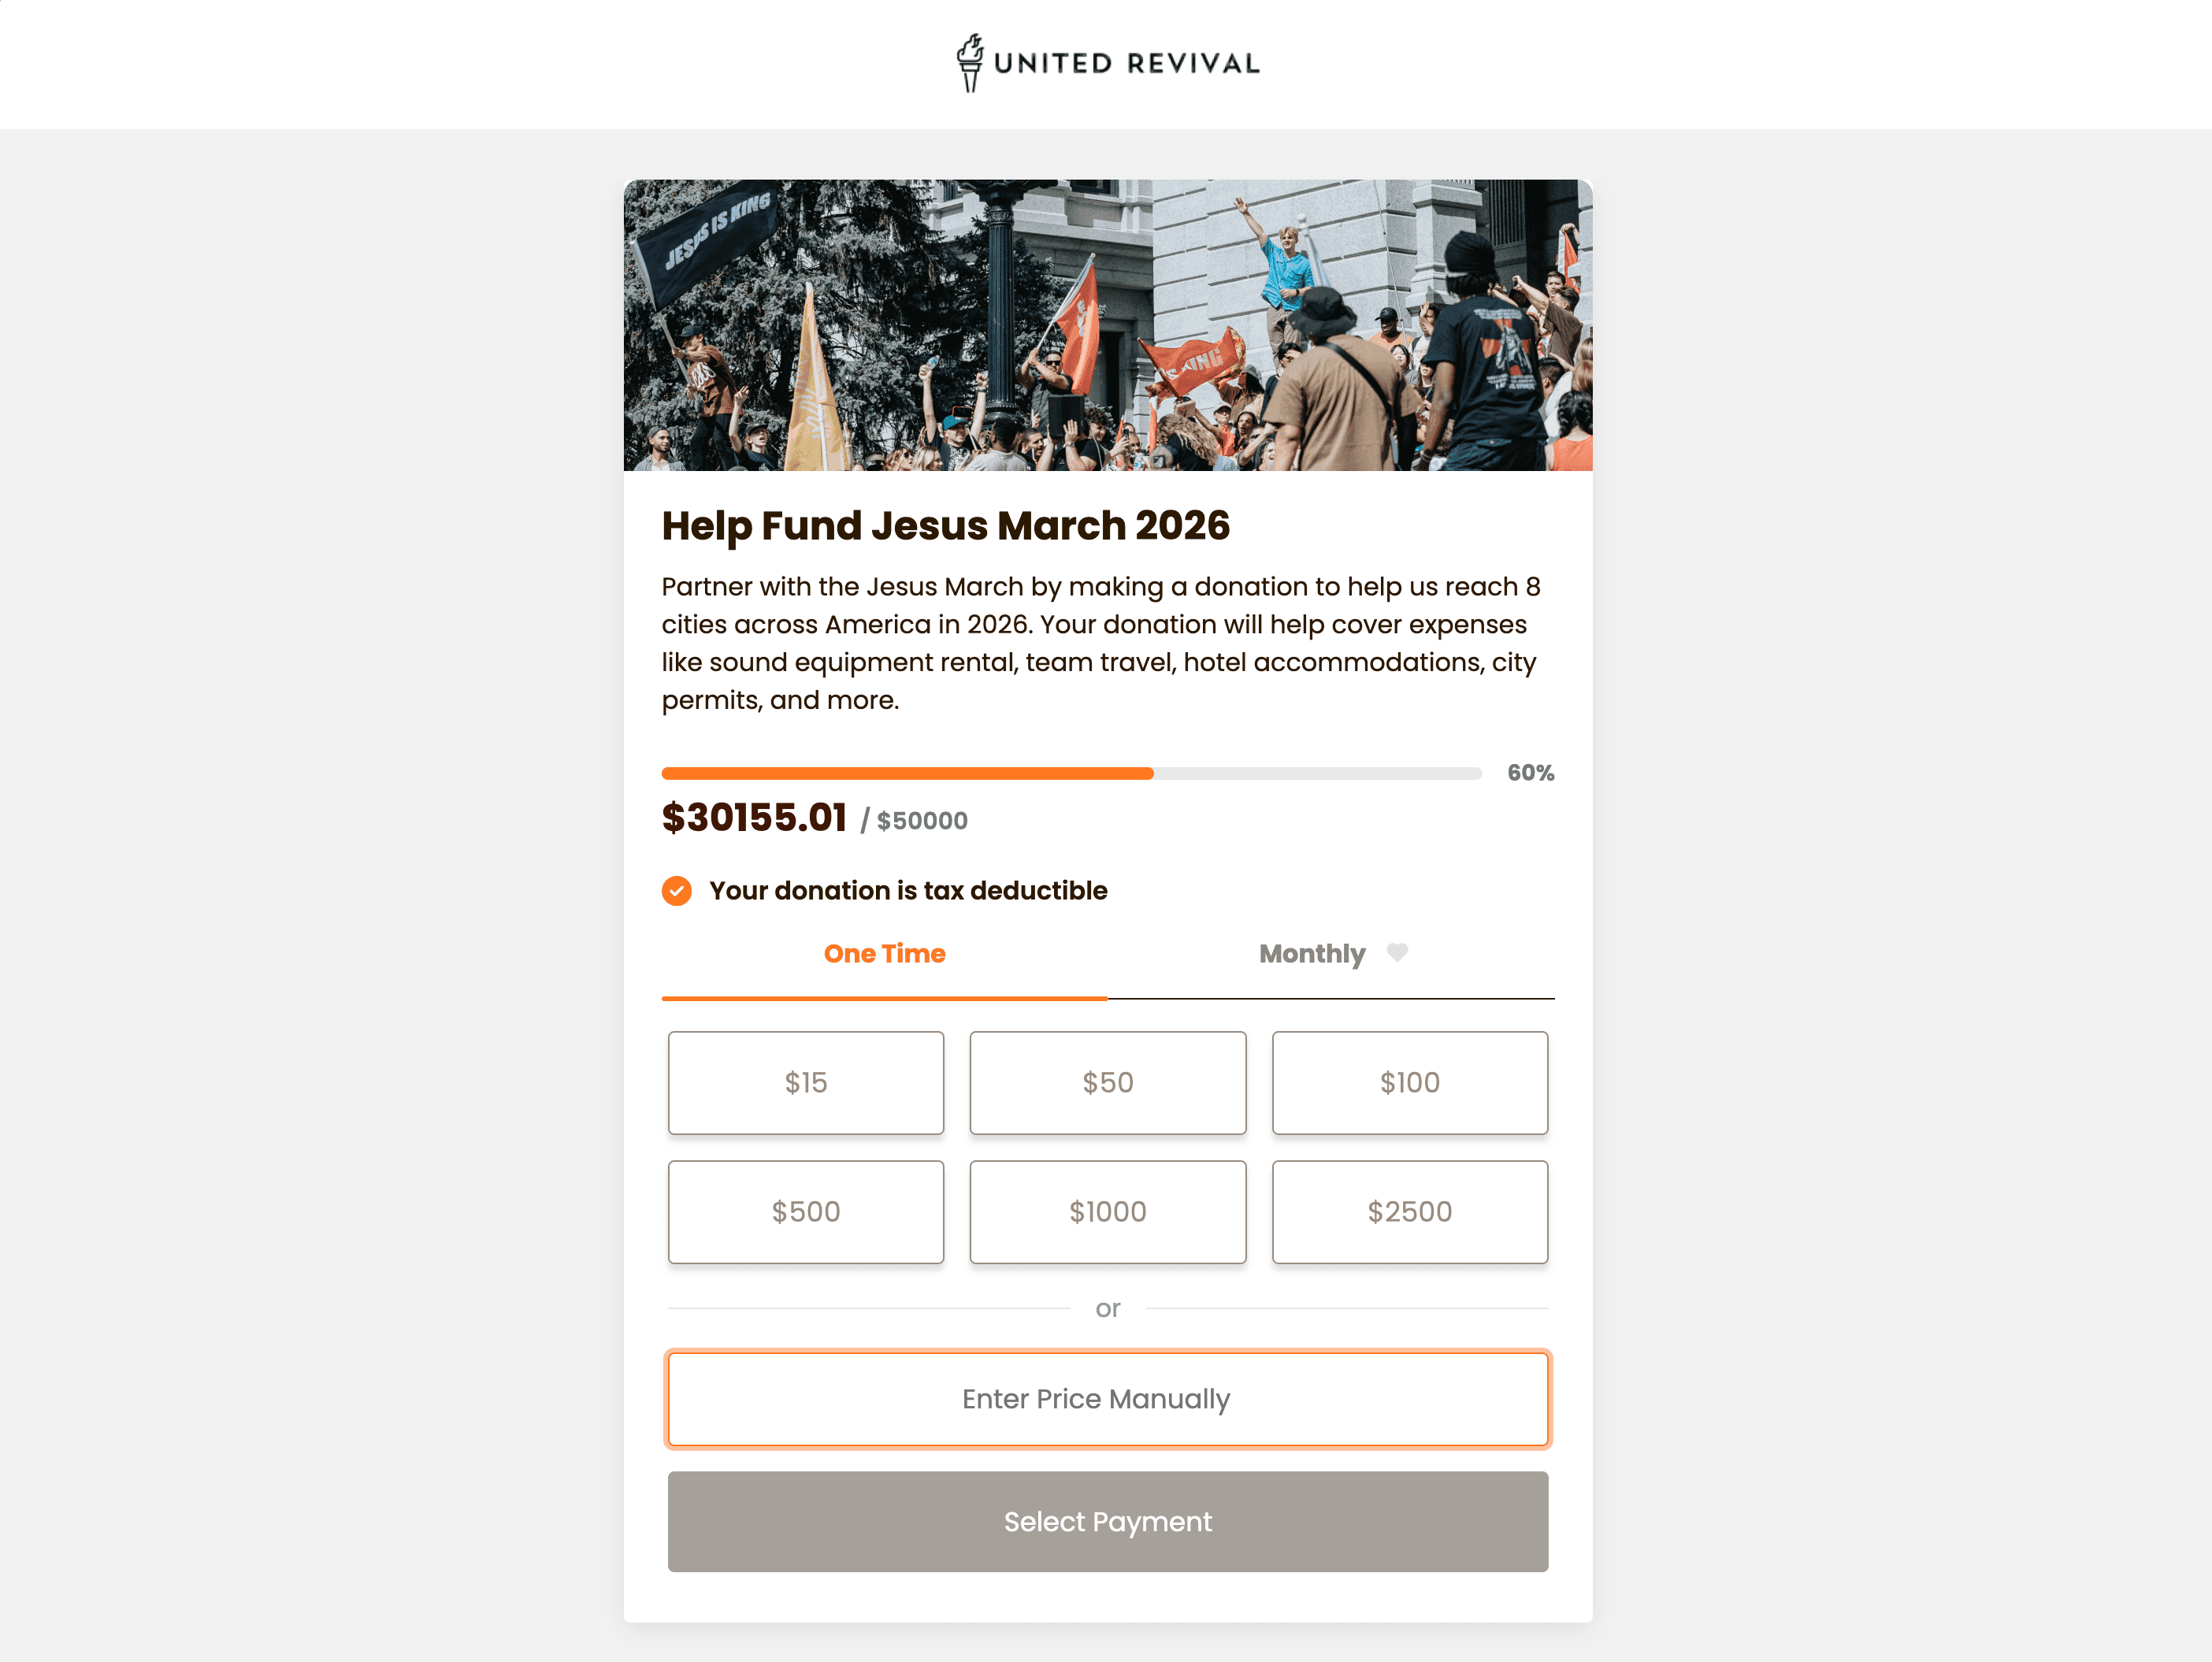Image resolution: width=2212 pixels, height=1662 pixels.
Task: Select the $2500 donation amount
Action: (x=1409, y=1211)
